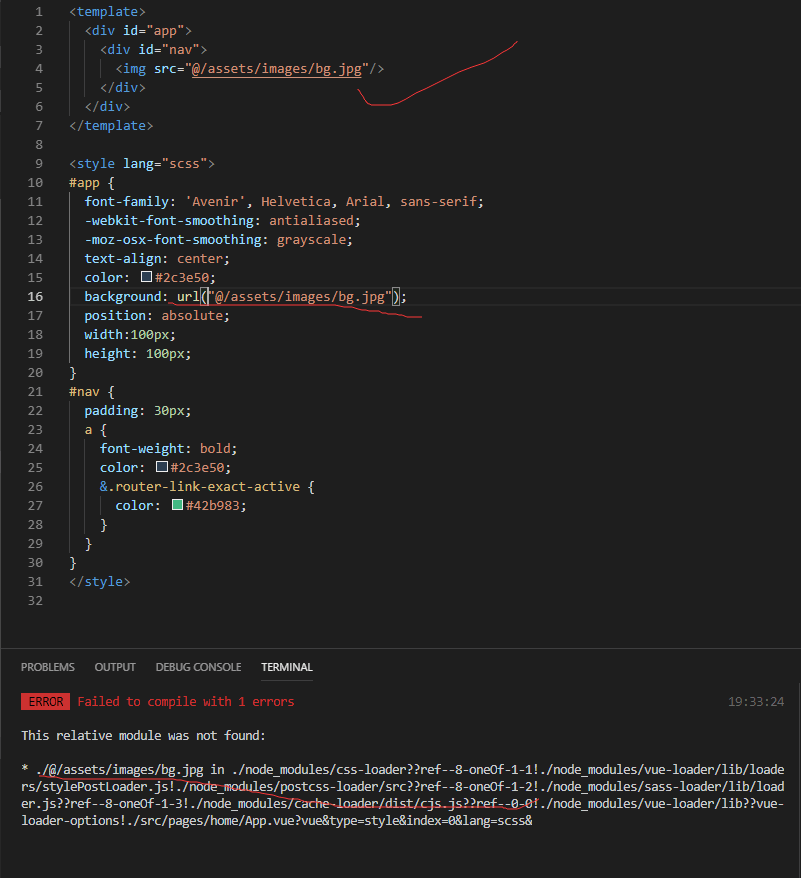This screenshot has height=878, width=801.
Task: Click the 19:33:24 timestamp in terminal
Action: tap(756, 702)
